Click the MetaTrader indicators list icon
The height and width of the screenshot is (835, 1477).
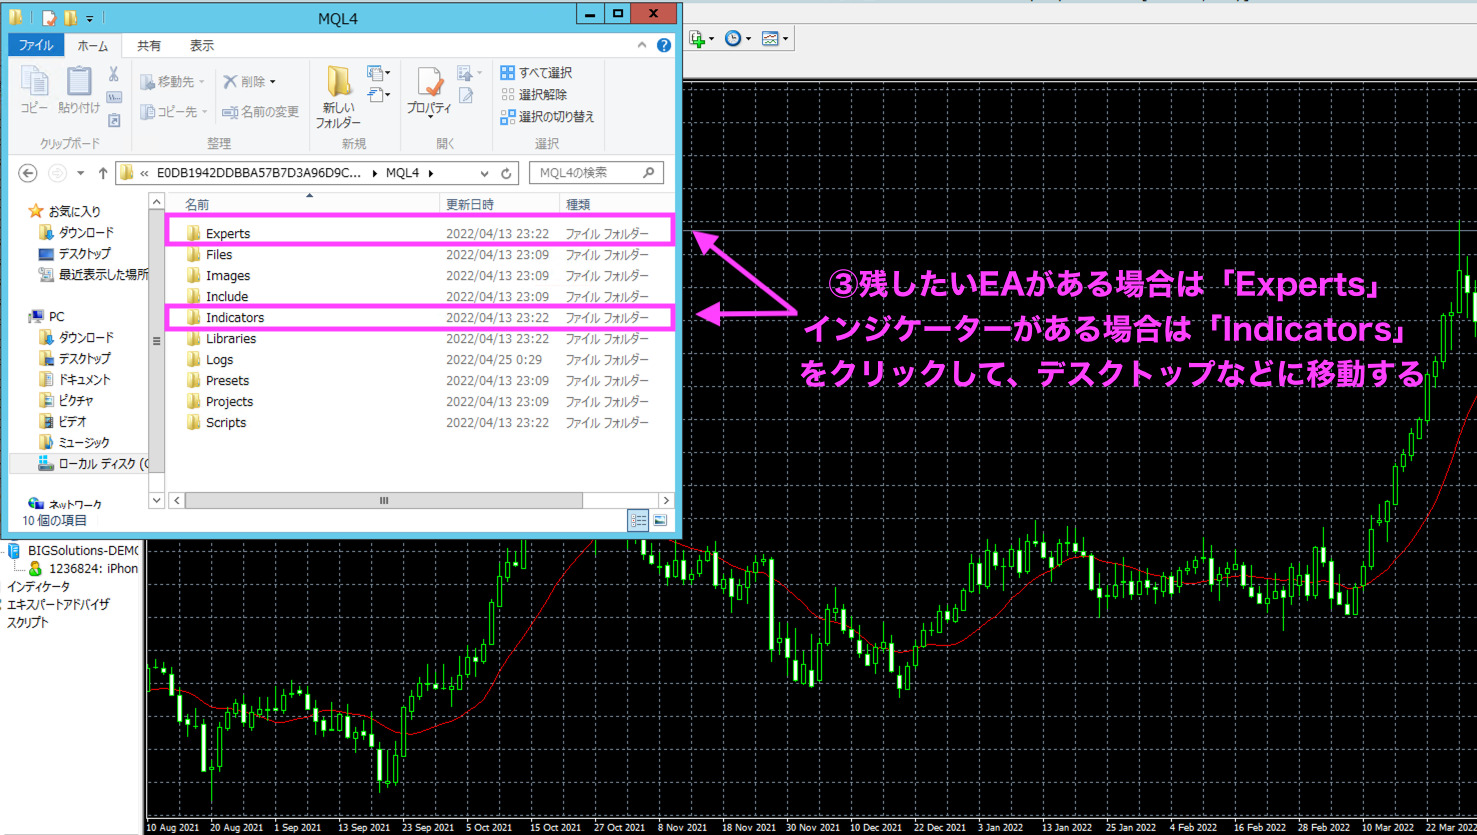[x=698, y=39]
